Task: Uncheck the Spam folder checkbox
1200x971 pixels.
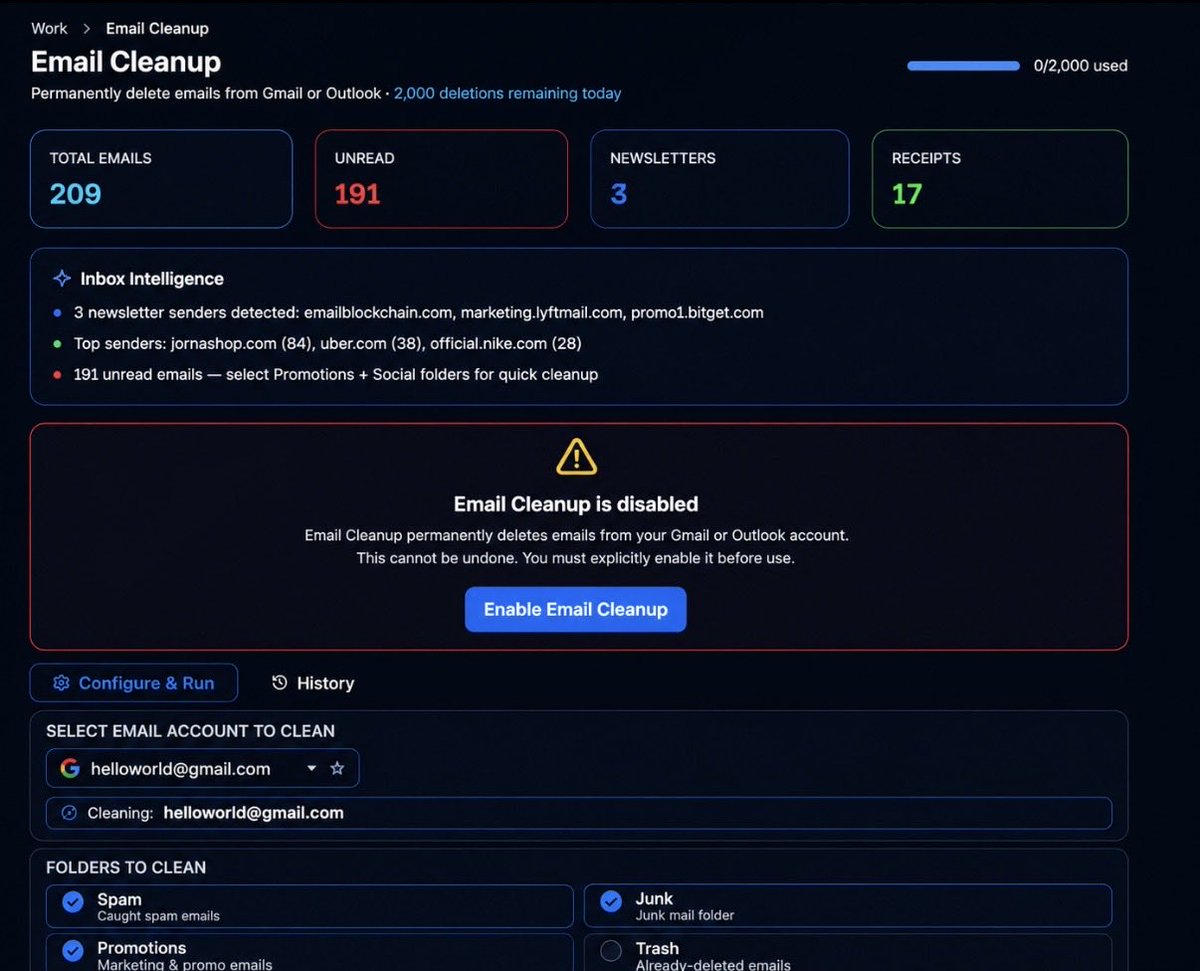Action: pos(73,902)
